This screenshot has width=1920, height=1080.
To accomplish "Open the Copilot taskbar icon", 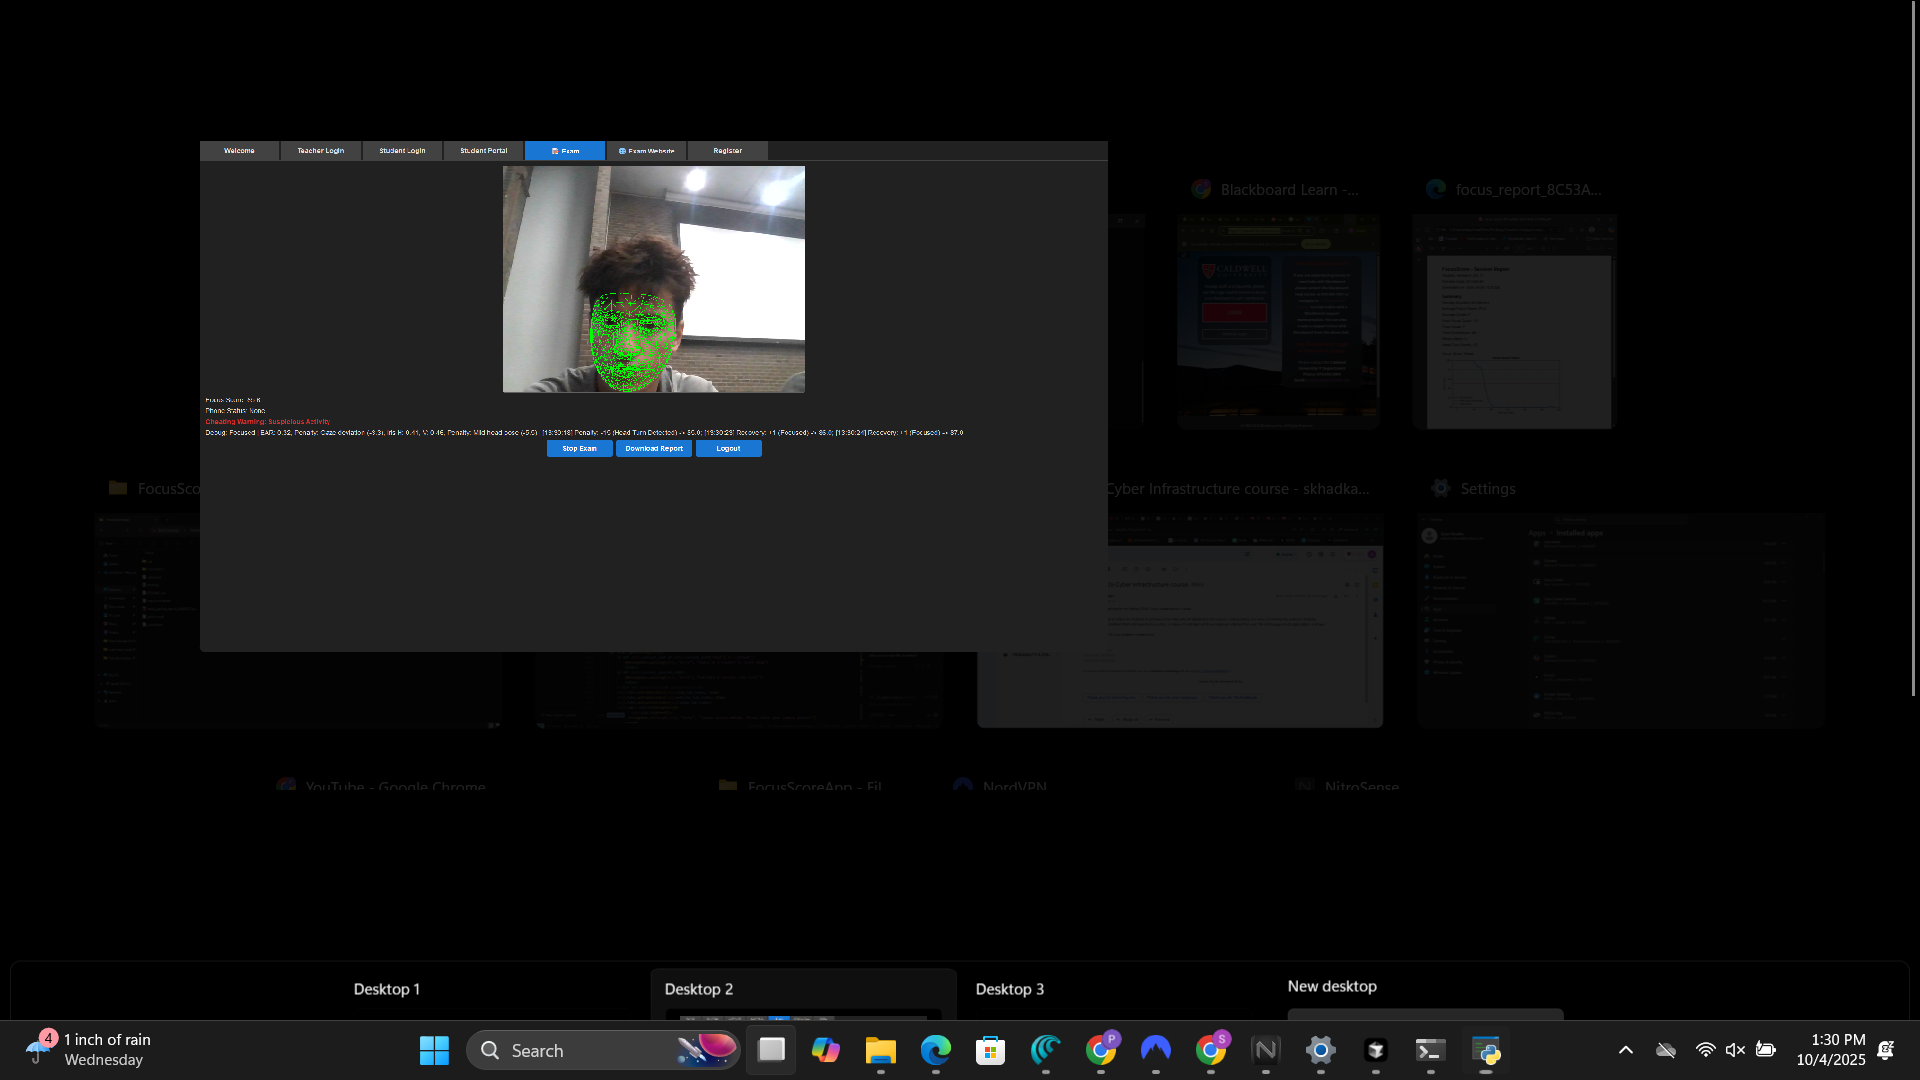I will tap(826, 1050).
